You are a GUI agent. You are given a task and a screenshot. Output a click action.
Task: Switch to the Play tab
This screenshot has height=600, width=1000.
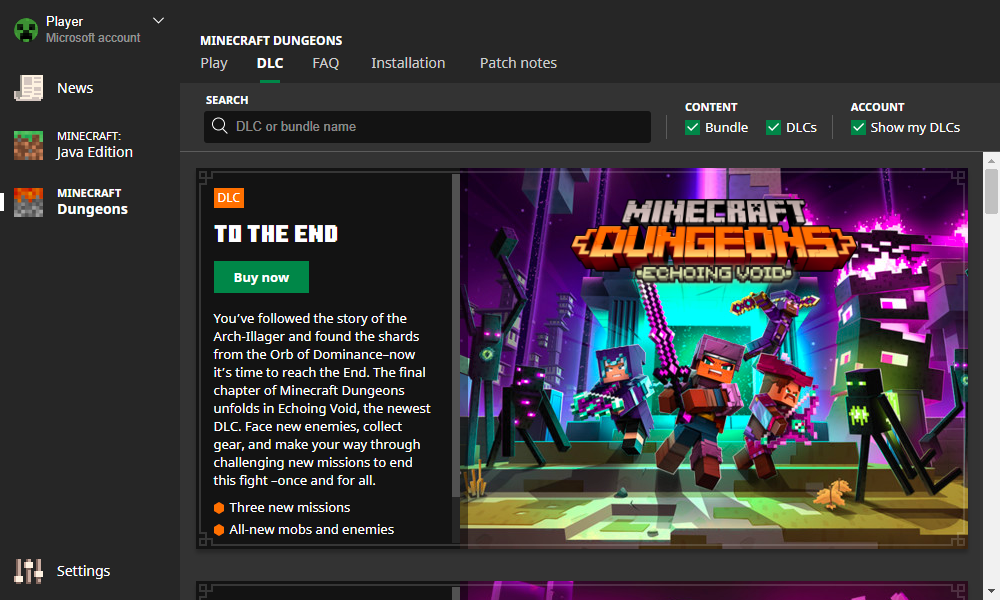[x=214, y=63]
